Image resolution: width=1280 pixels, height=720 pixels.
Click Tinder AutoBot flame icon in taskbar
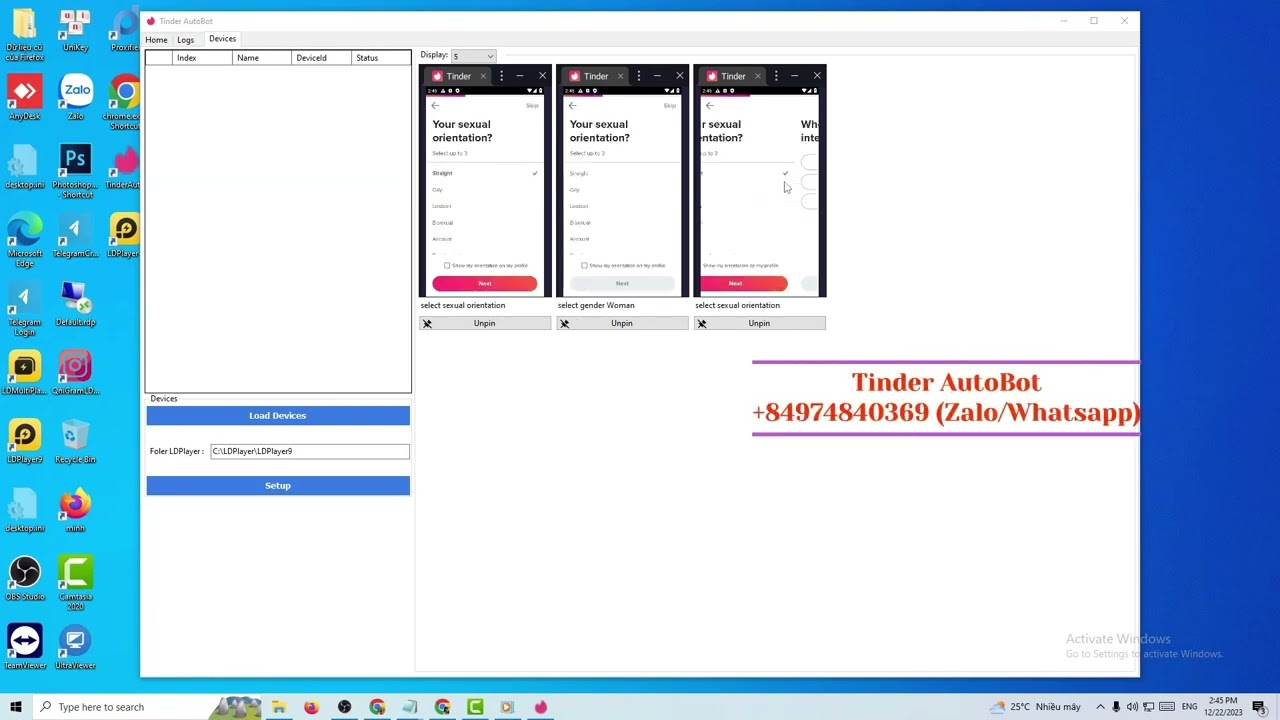click(x=541, y=707)
